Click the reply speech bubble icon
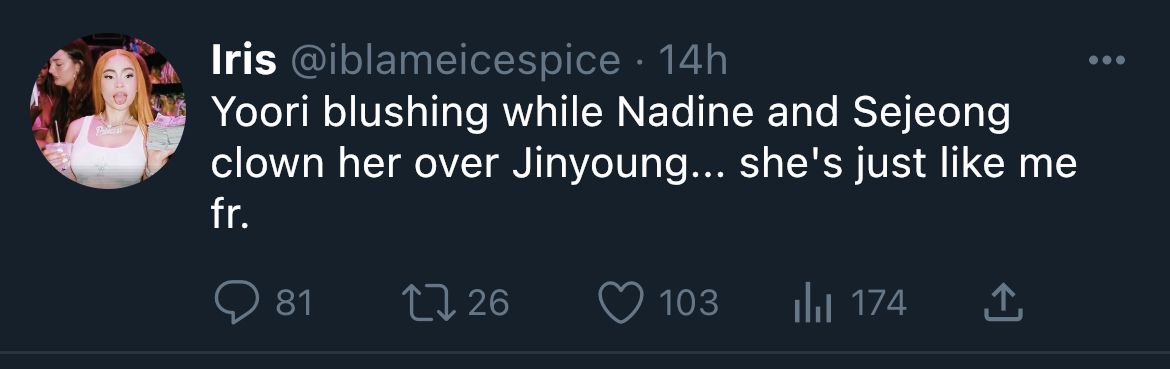The image size is (1170, 369). [x=236, y=303]
